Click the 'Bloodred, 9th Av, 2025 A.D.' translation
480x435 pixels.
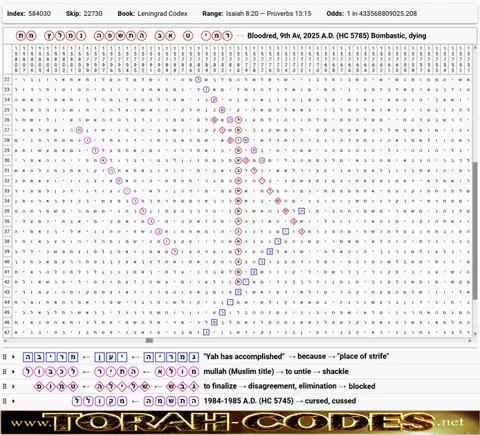click(337, 36)
